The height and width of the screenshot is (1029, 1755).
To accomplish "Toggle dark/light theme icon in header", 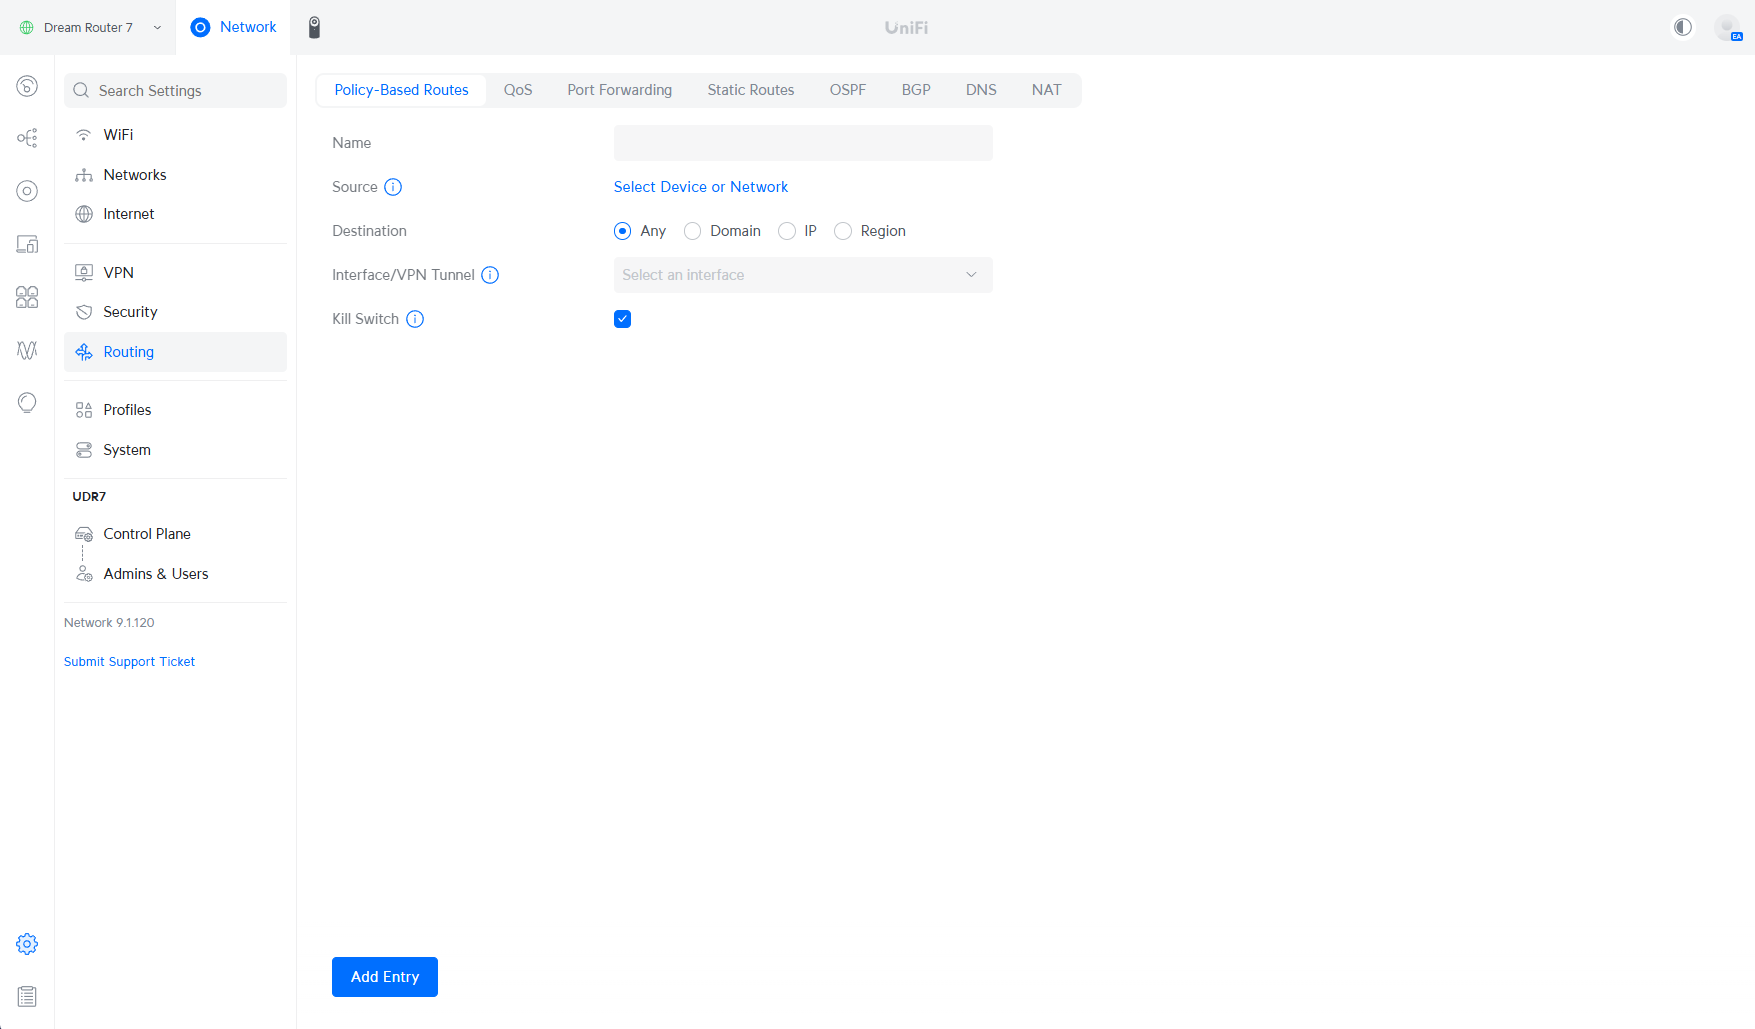I will pos(1683,27).
